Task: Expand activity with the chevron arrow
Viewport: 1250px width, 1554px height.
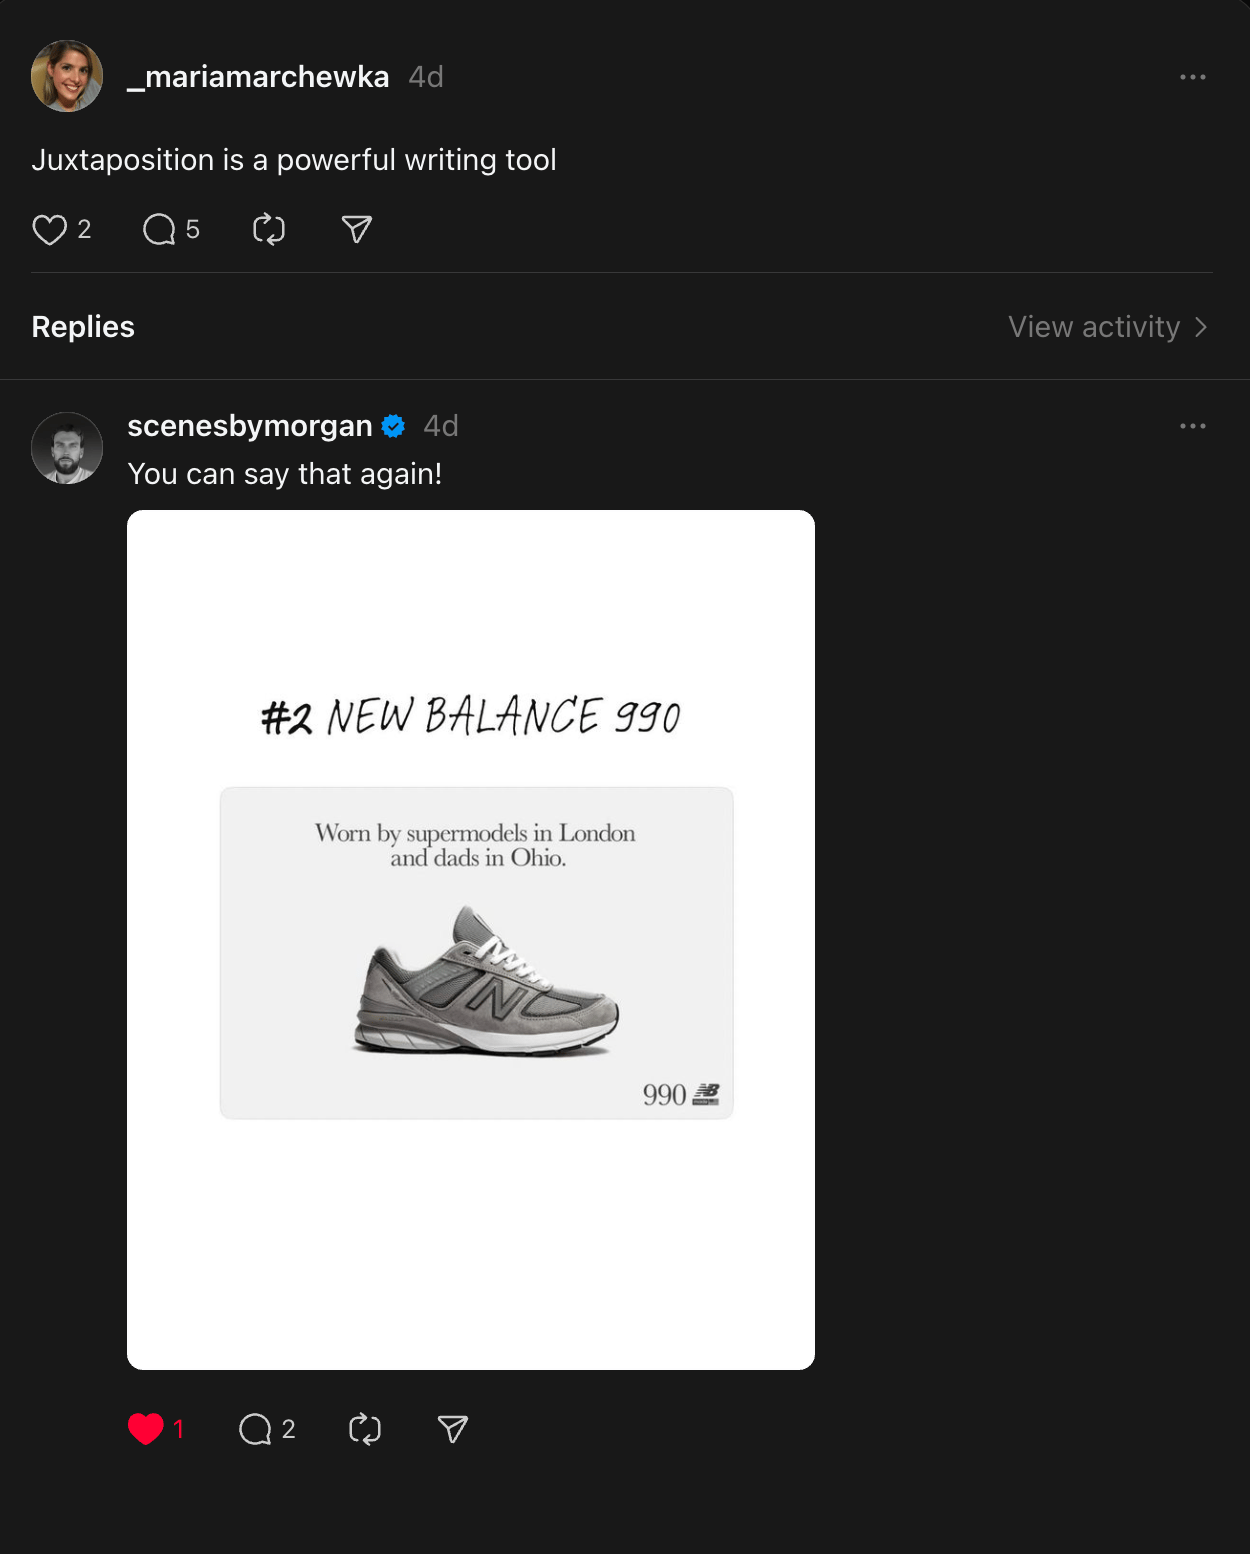Action: point(1201,327)
